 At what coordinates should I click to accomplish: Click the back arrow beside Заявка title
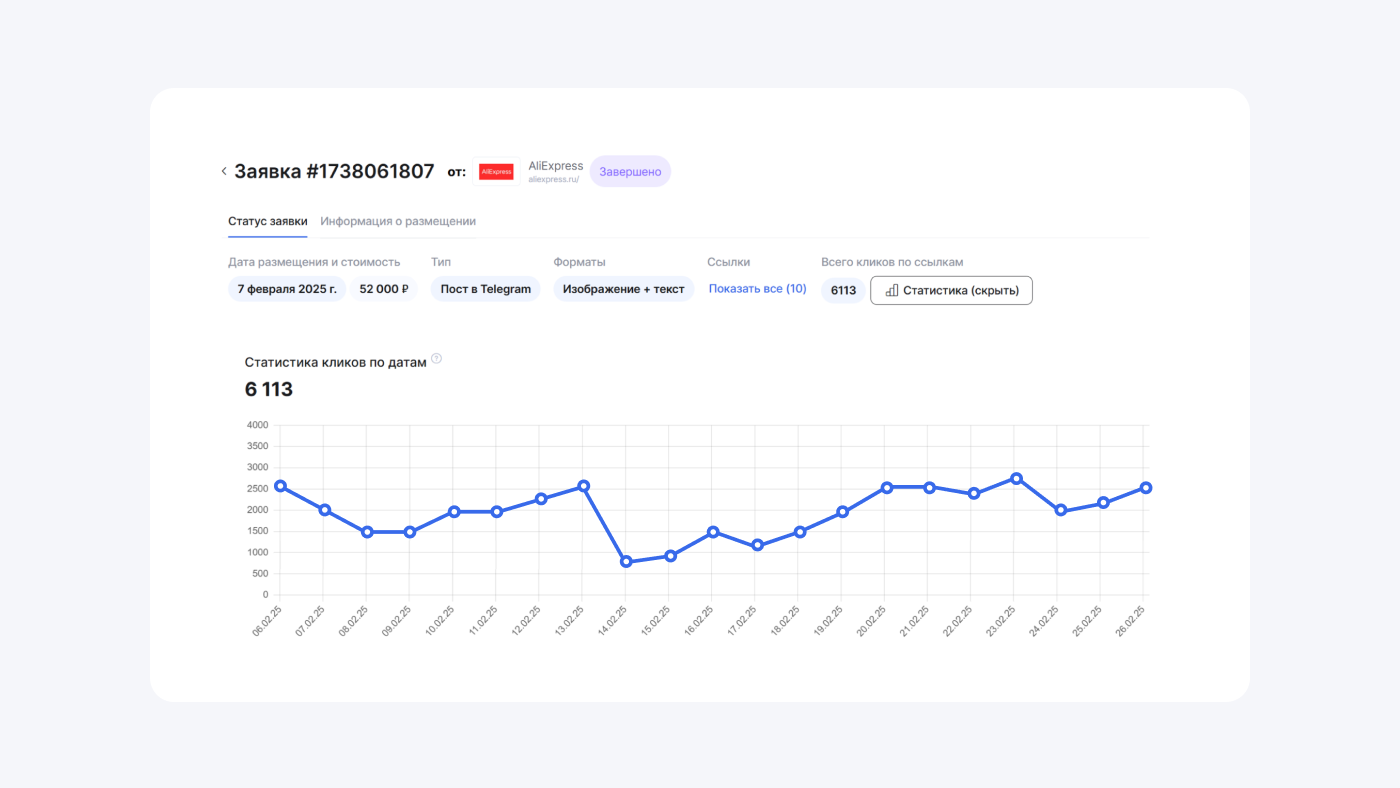[x=224, y=171]
